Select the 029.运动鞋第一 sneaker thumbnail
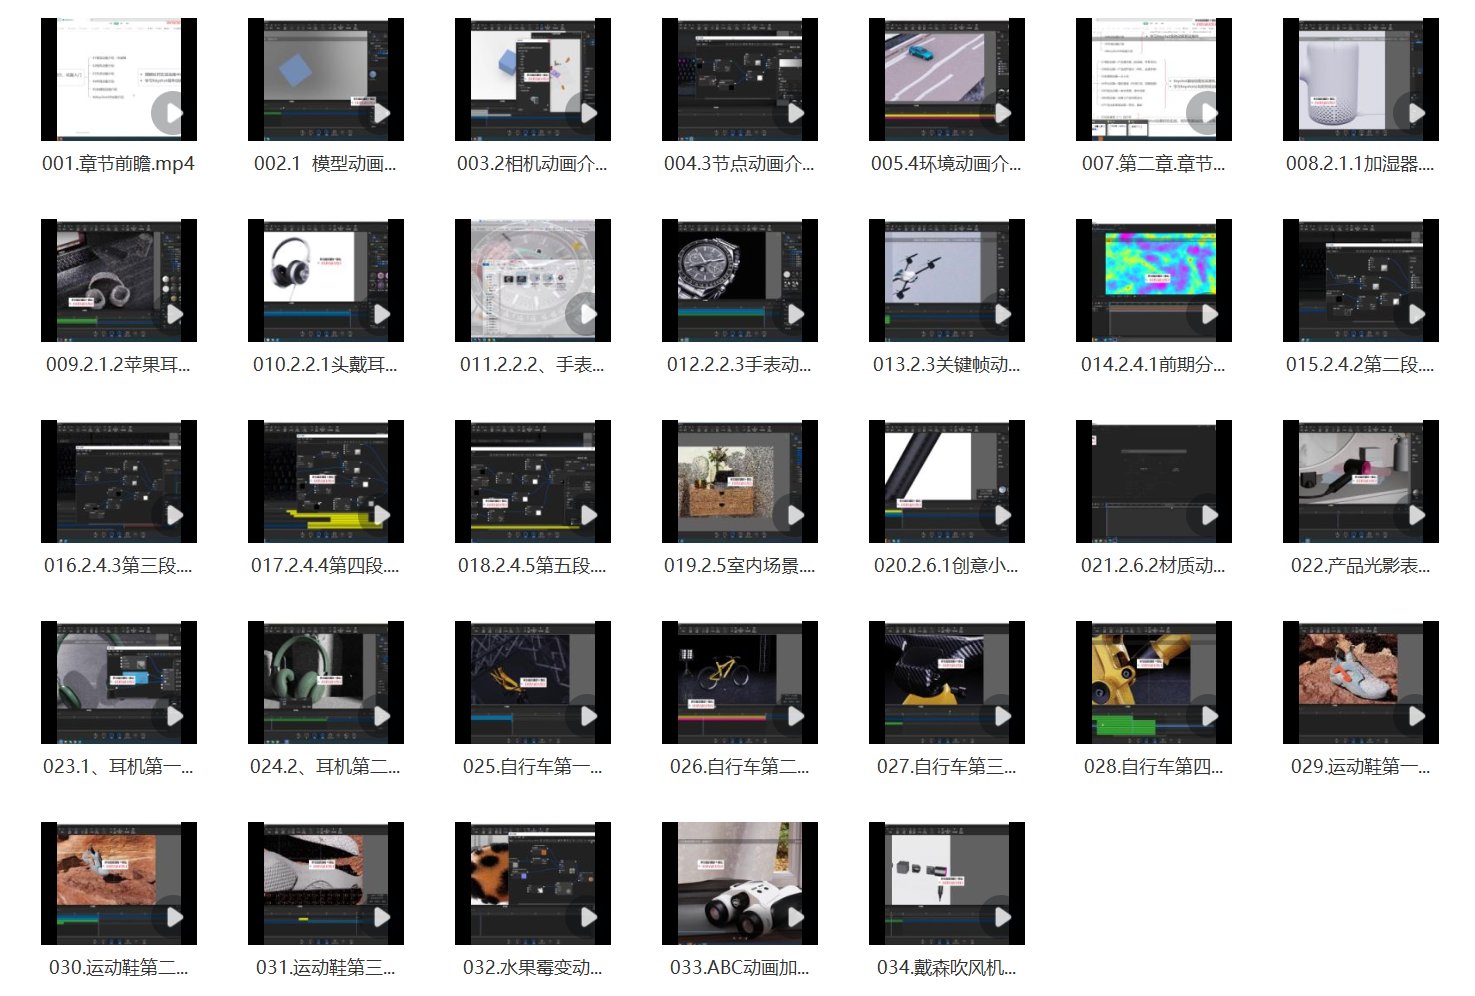 point(1360,682)
